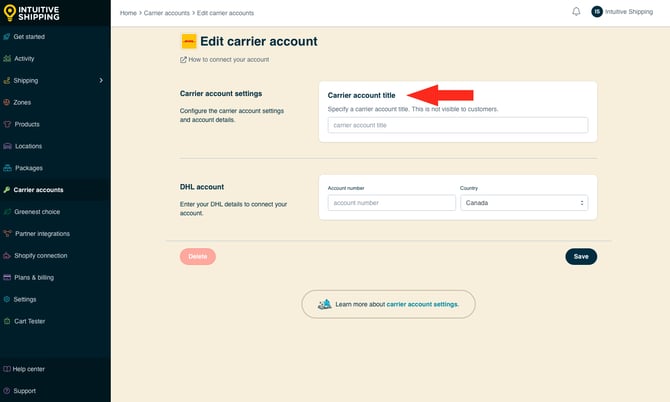The height and width of the screenshot is (402, 670).
Task: Focus the carrier account title field
Action: click(x=458, y=125)
